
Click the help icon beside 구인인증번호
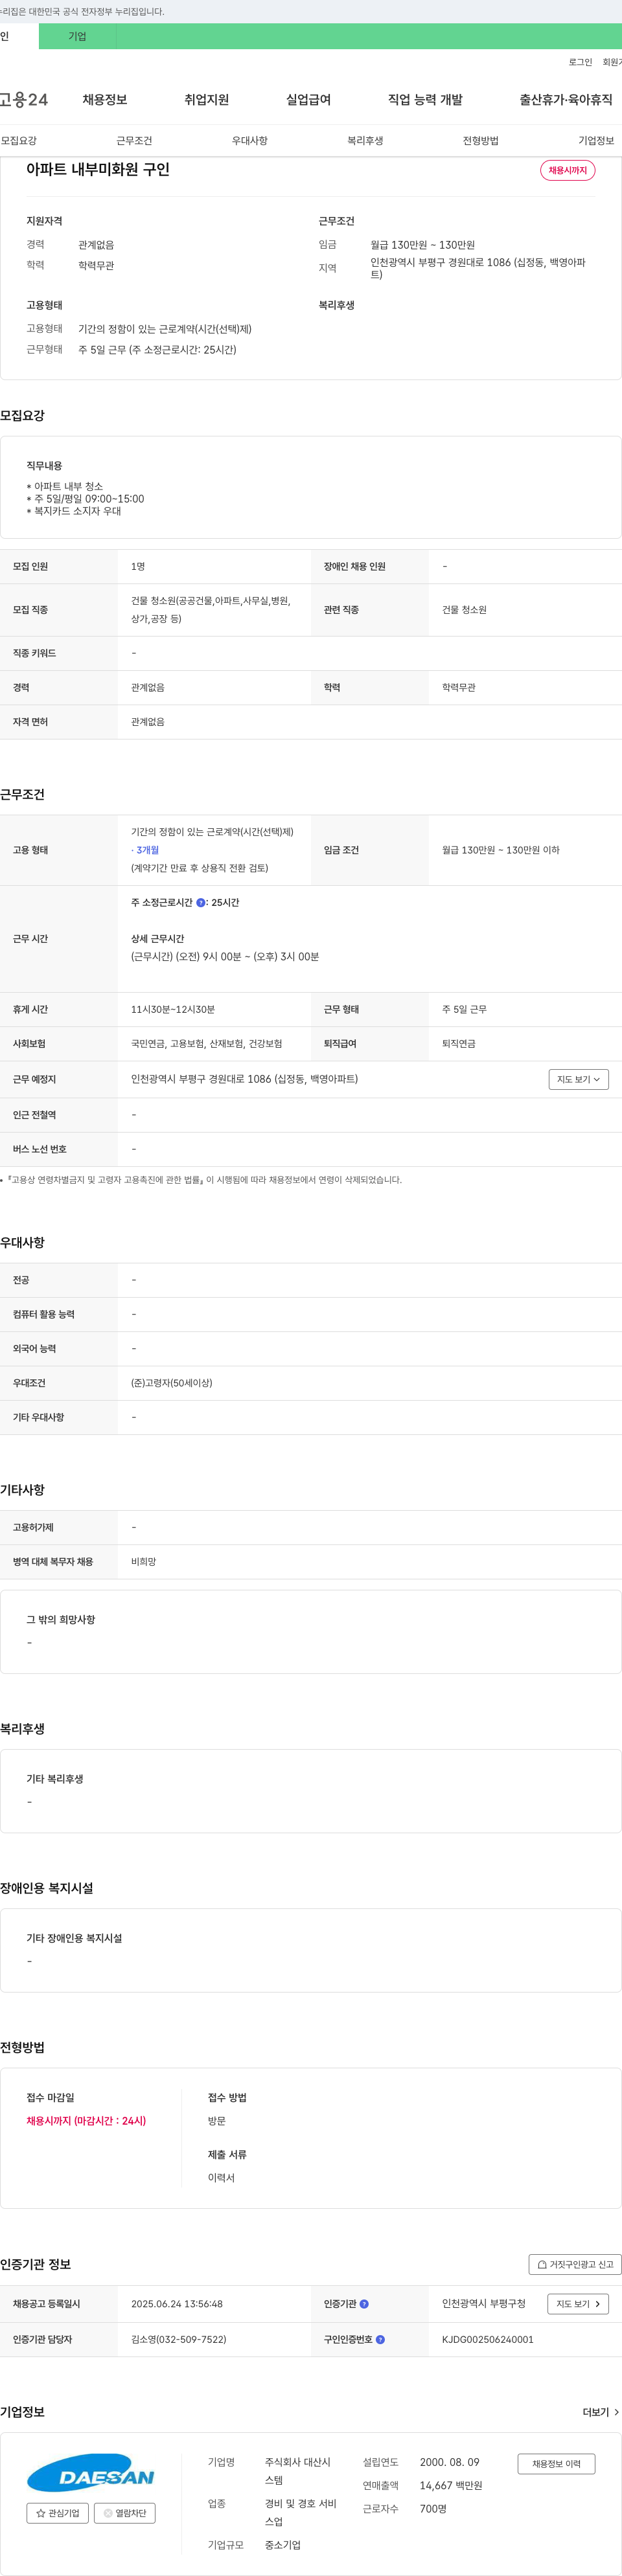380,2340
